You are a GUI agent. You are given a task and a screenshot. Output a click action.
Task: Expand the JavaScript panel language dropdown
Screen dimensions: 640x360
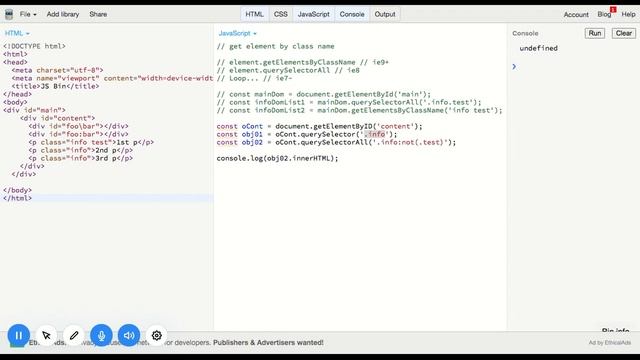click(238, 33)
